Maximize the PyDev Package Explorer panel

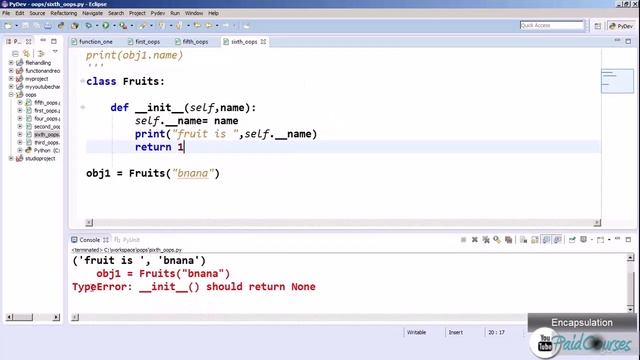[54, 41]
